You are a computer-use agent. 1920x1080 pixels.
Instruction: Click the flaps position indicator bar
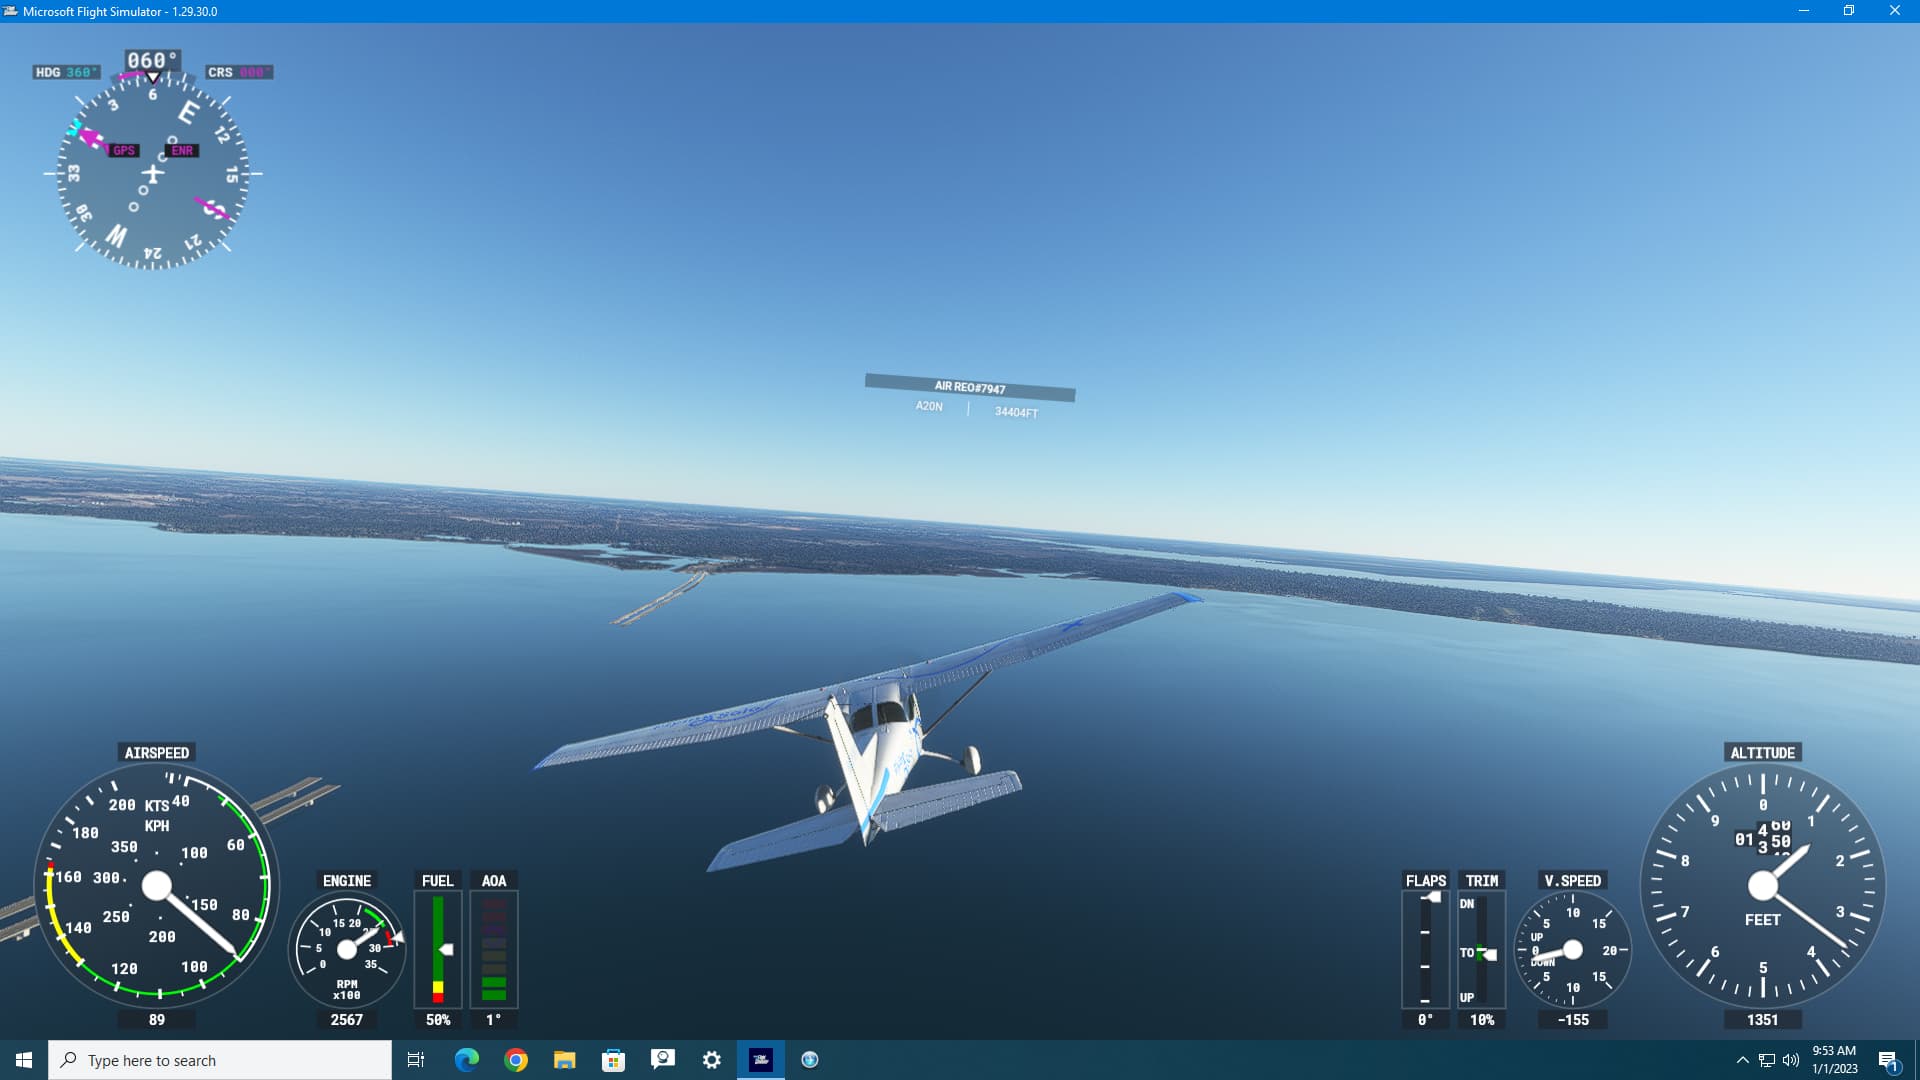click(x=1426, y=949)
